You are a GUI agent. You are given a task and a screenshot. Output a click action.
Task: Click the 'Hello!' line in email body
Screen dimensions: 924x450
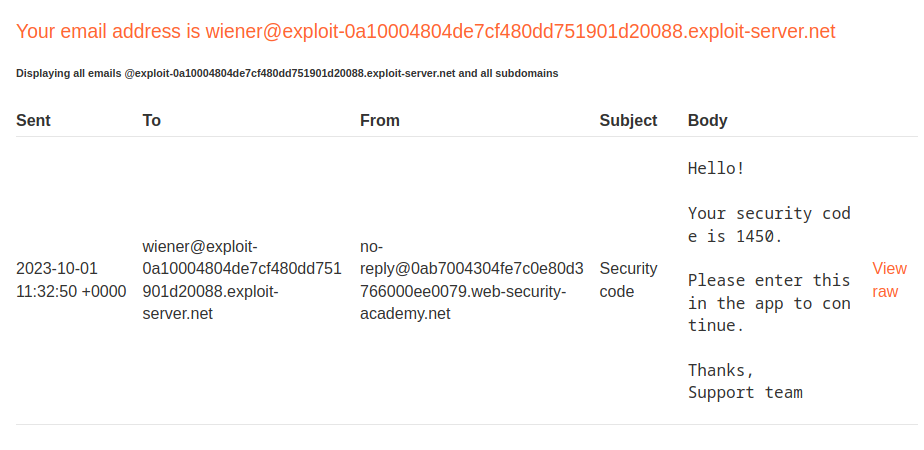point(716,168)
